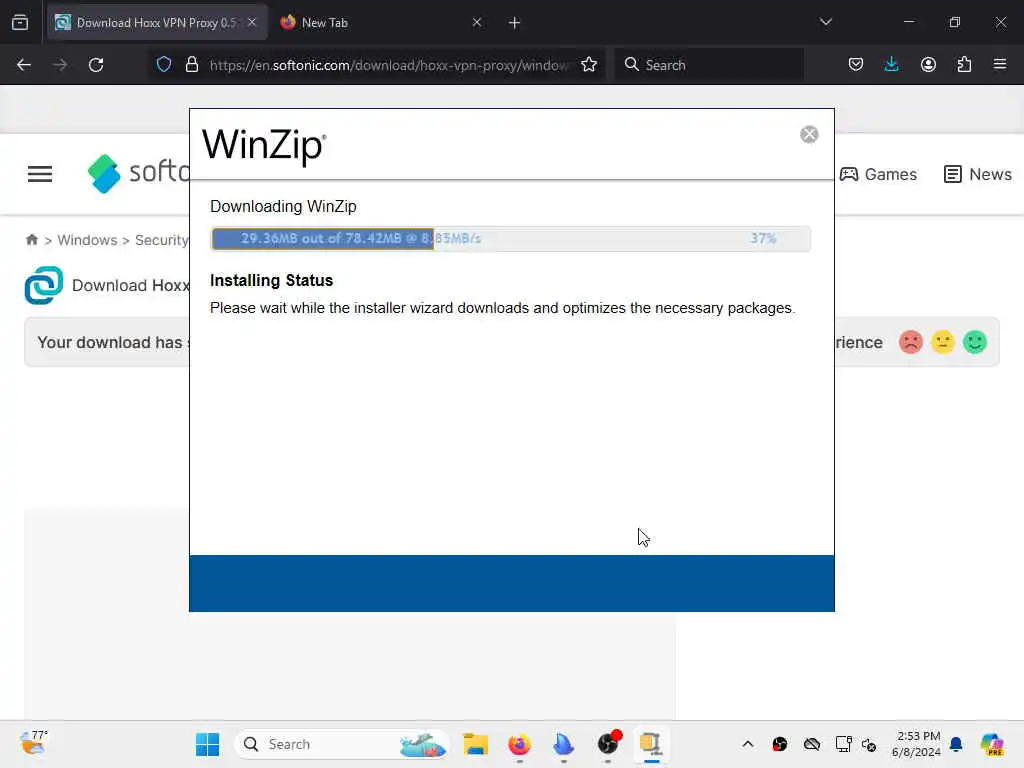The width and height of the screenshot is (1024, 768).
Task: Click the WinZip download progress bar
Action: click(511, 238)
